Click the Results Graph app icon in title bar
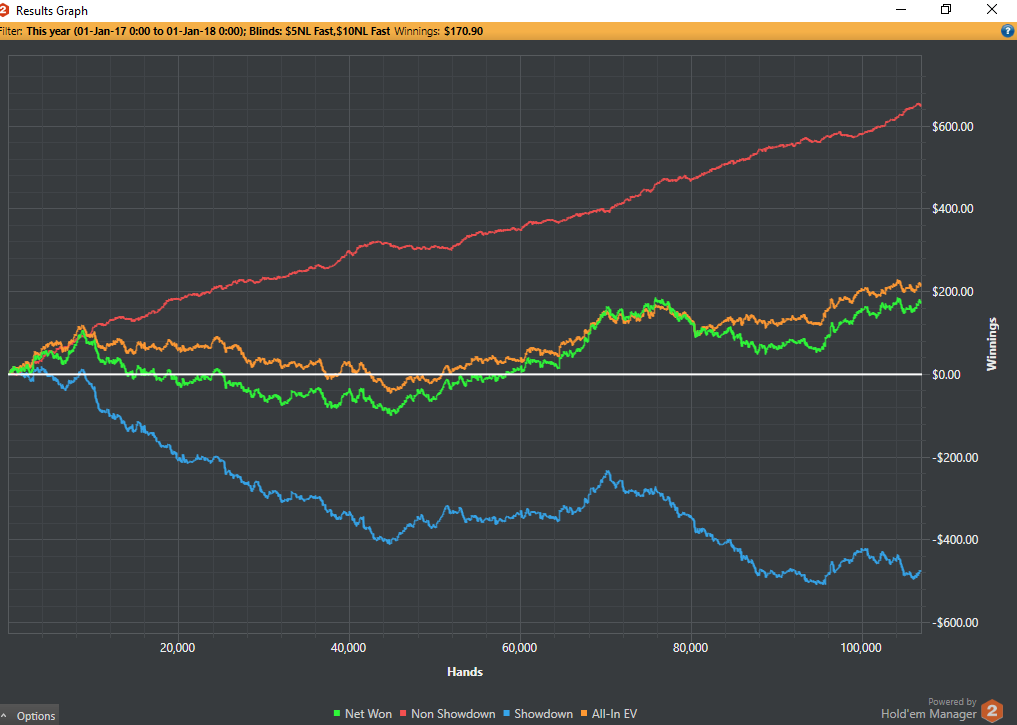This screenshot has width=1017, height=725. point(4,10)
